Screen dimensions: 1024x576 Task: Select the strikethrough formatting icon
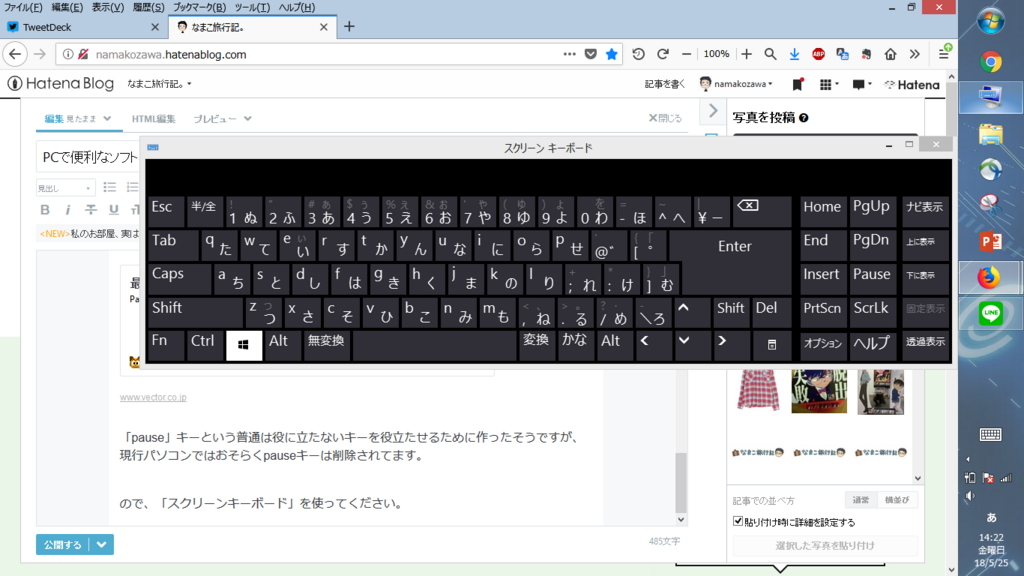(x=91, y=210)
